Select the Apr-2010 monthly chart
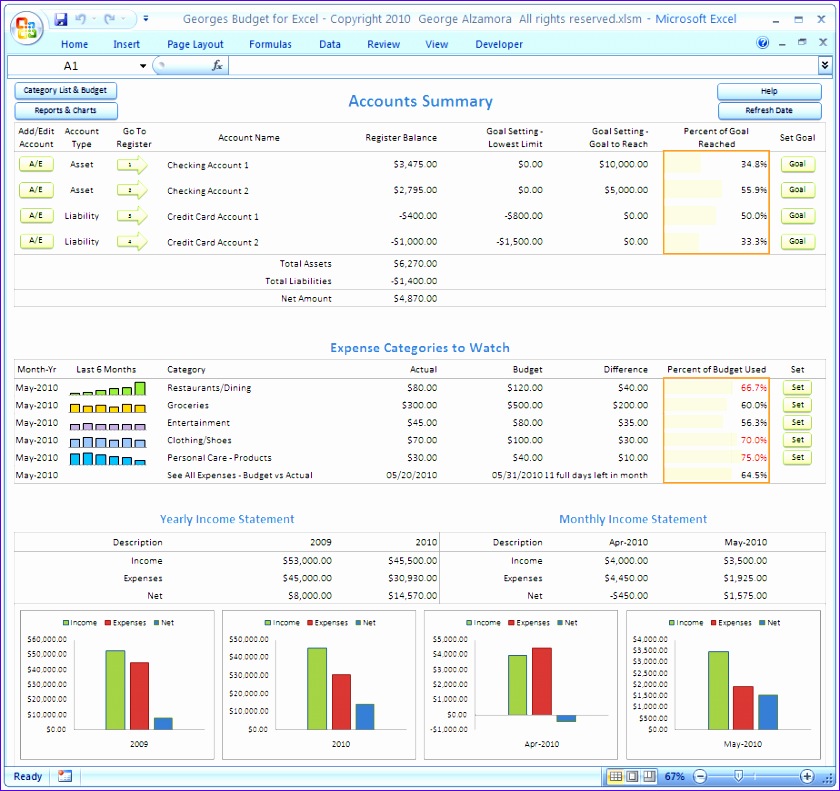This screenshot has height=791, width=840. [521, 684]
